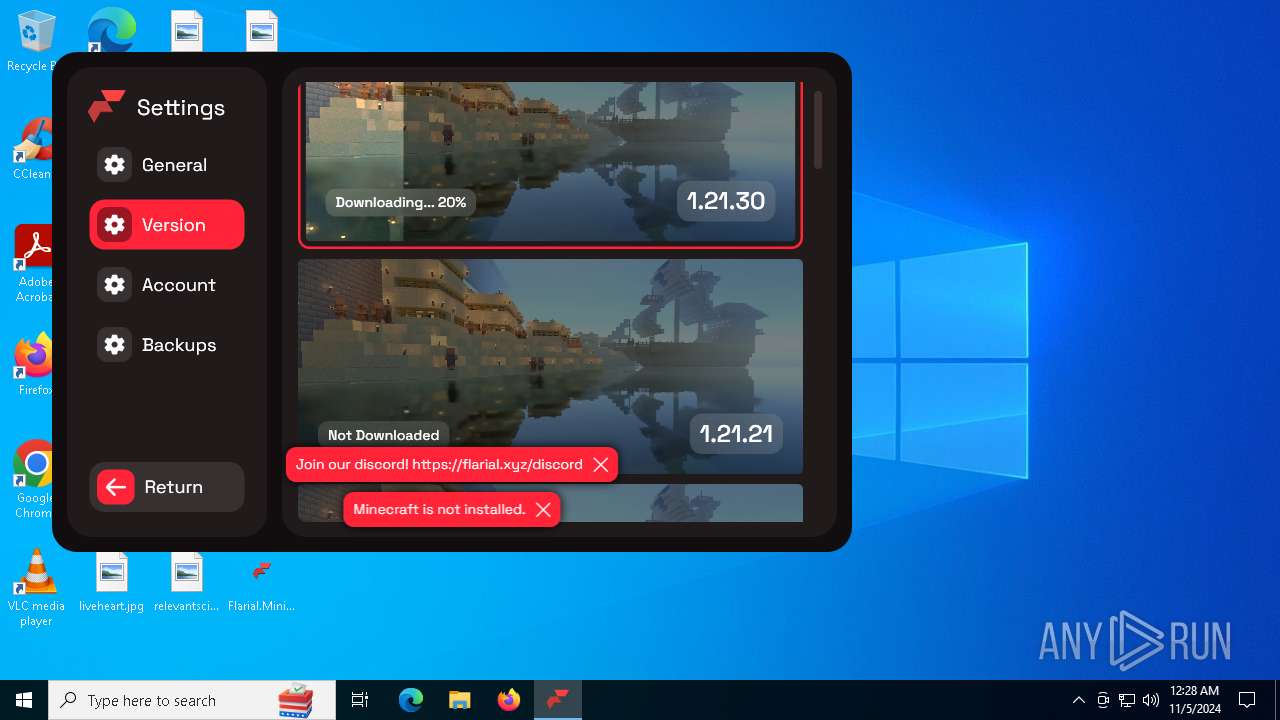Image resolution: width=1280 pixels, height=720 pixels.
Task: Click the Not Downloaded status label
Action: pyautogui.click(x=383, y=435)
